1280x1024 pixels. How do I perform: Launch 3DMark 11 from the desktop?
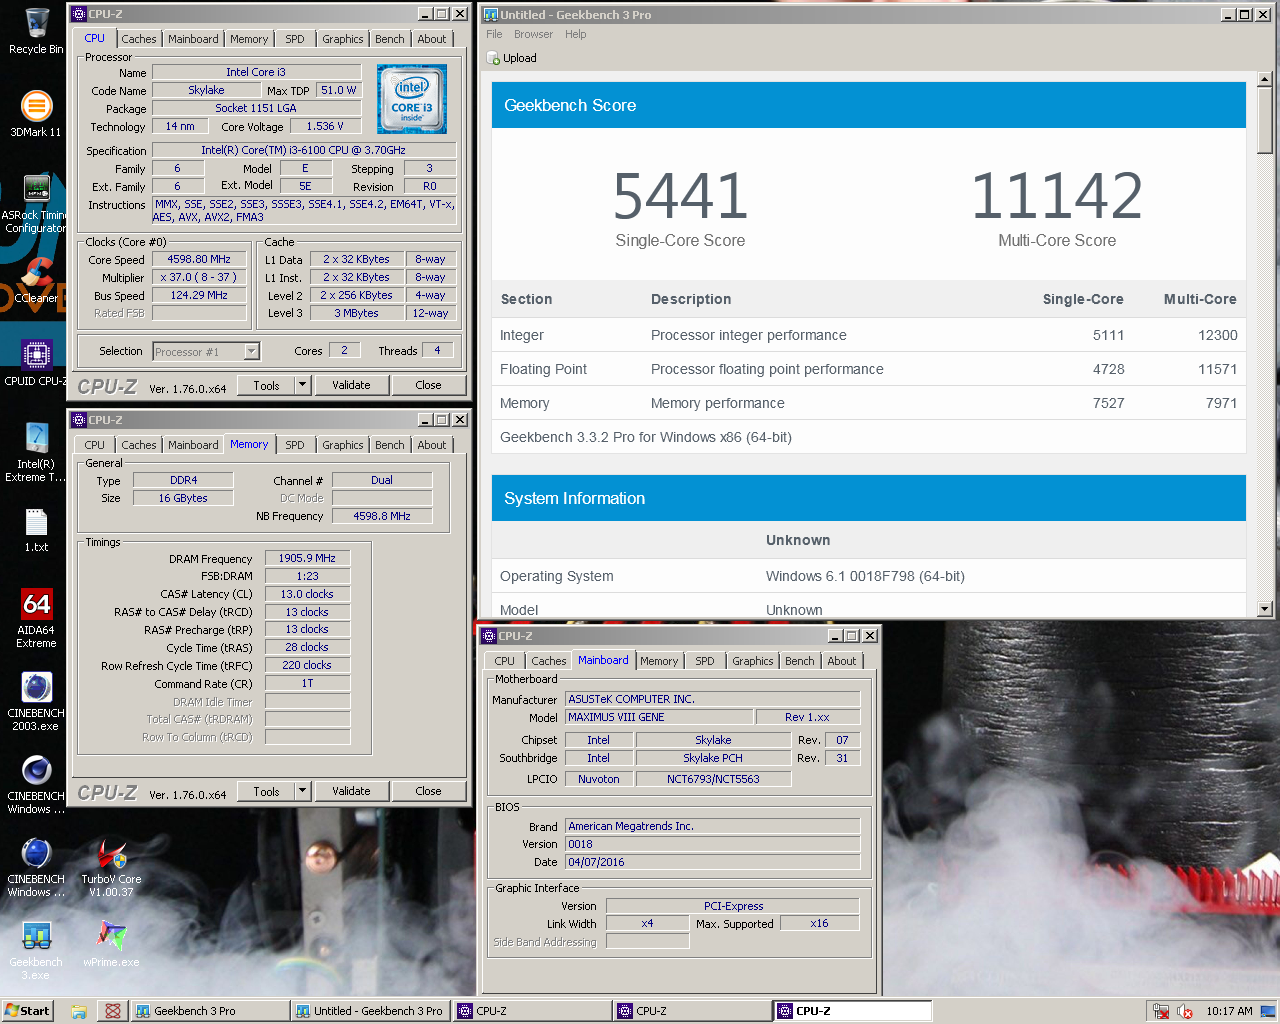click(x=36, y=113)
